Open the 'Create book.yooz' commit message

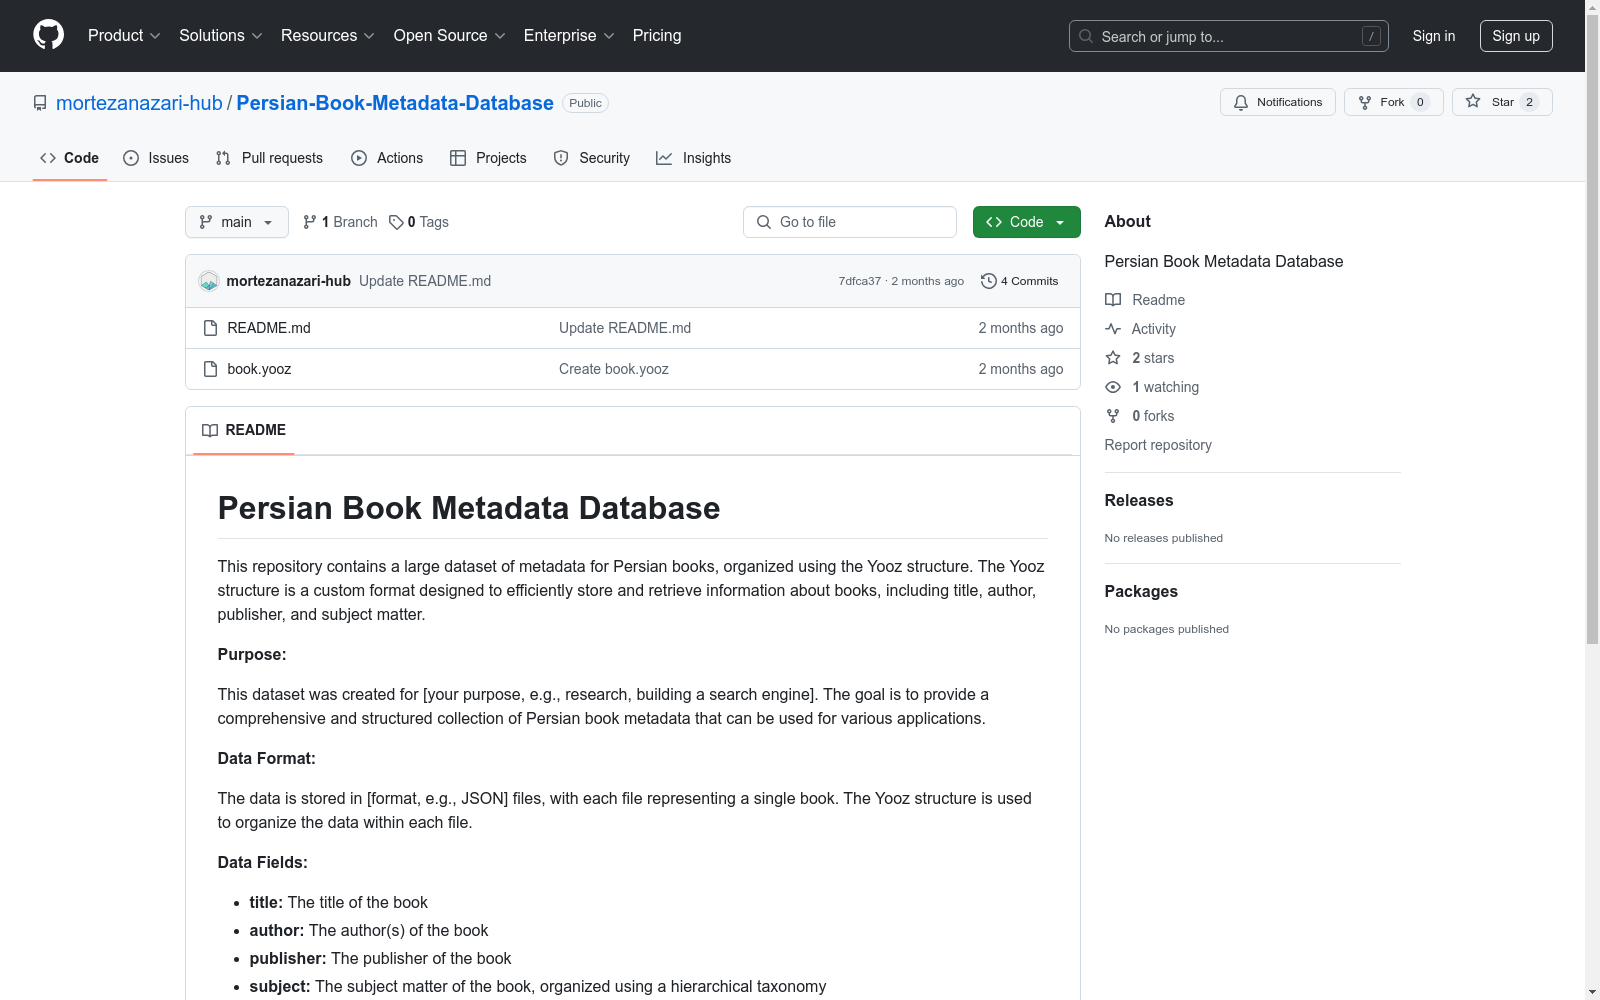(614, 369)
